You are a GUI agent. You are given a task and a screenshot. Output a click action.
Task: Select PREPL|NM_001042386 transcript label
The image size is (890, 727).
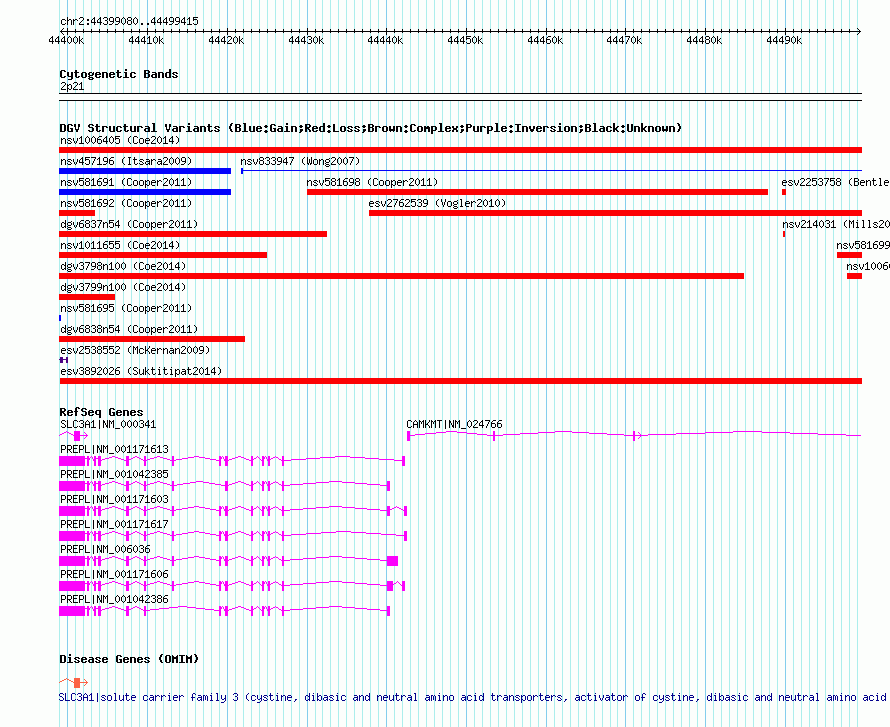point(114,599)
